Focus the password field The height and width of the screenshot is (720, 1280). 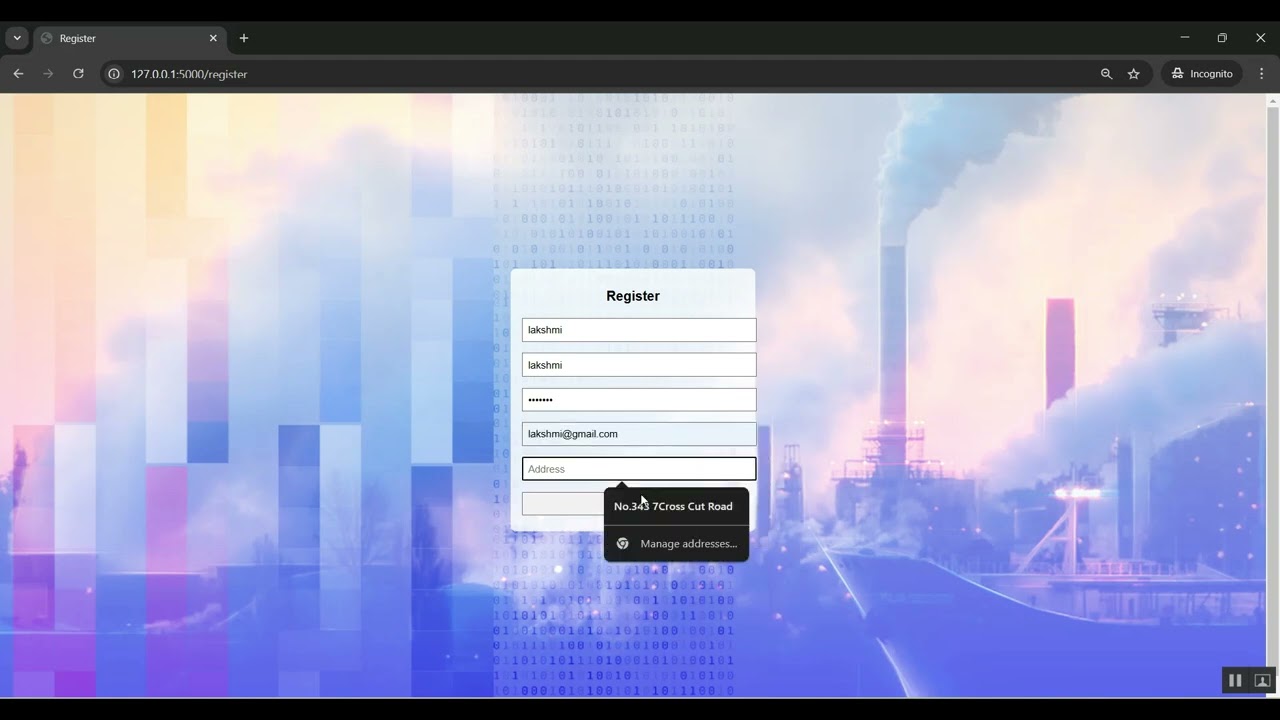[639, 400]
